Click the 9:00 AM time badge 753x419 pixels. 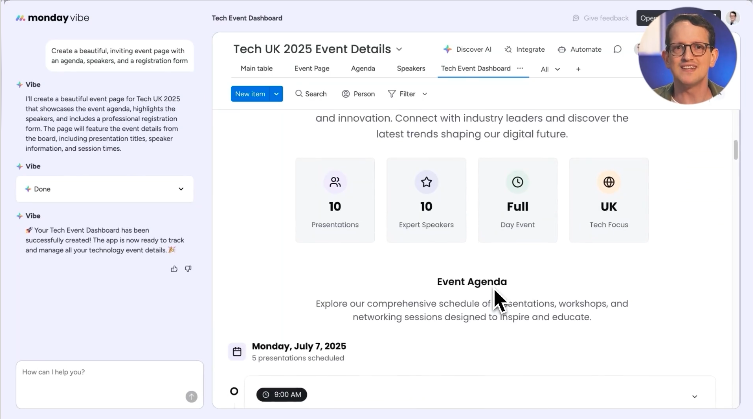tap(281, 395)
